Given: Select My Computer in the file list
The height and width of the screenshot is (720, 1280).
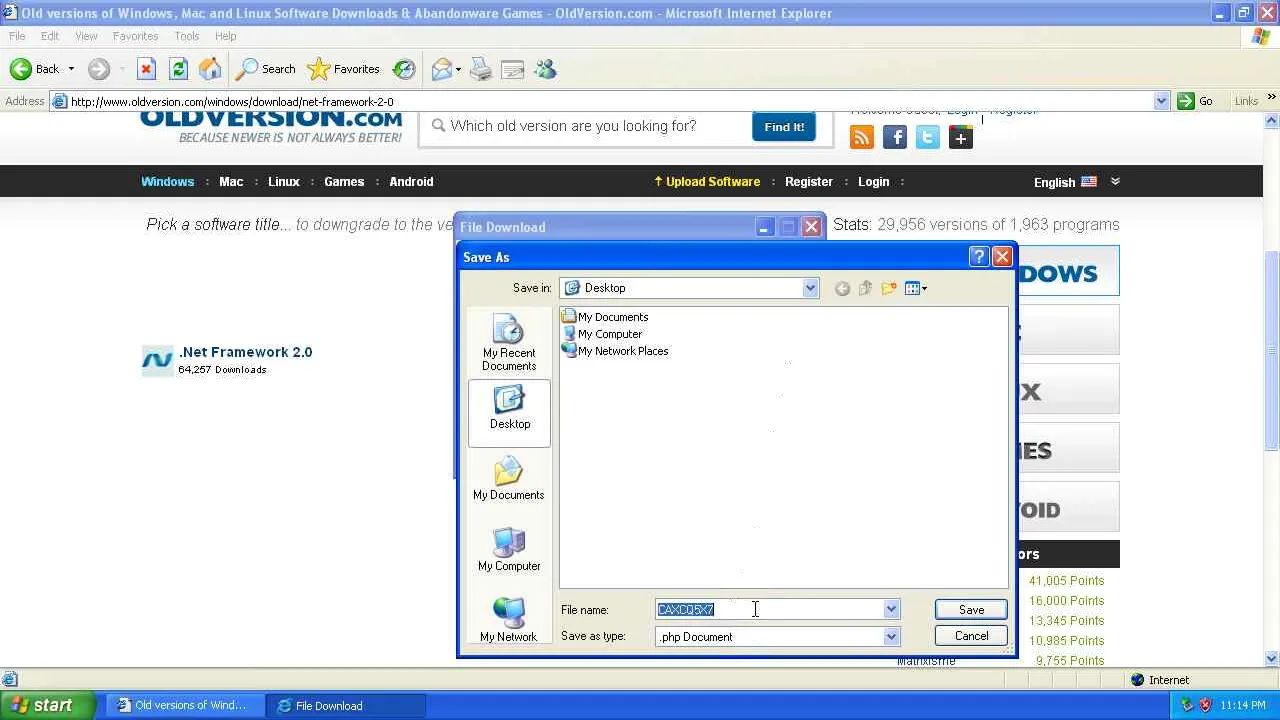Looking at the screenshot, I should click(602, 334).
